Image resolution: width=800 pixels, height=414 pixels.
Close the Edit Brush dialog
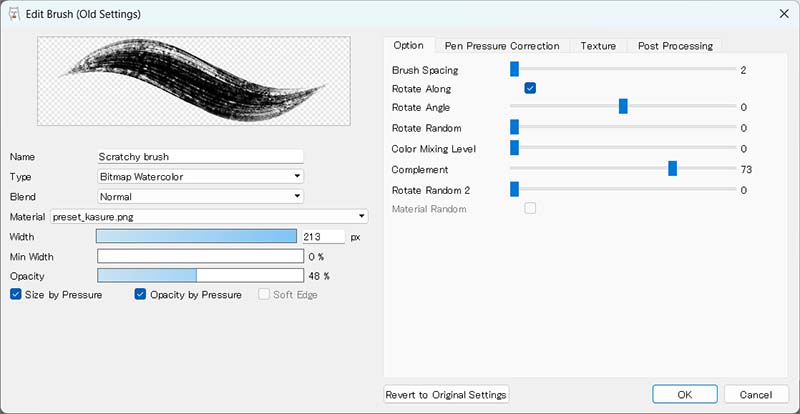[x=784, y=14]
